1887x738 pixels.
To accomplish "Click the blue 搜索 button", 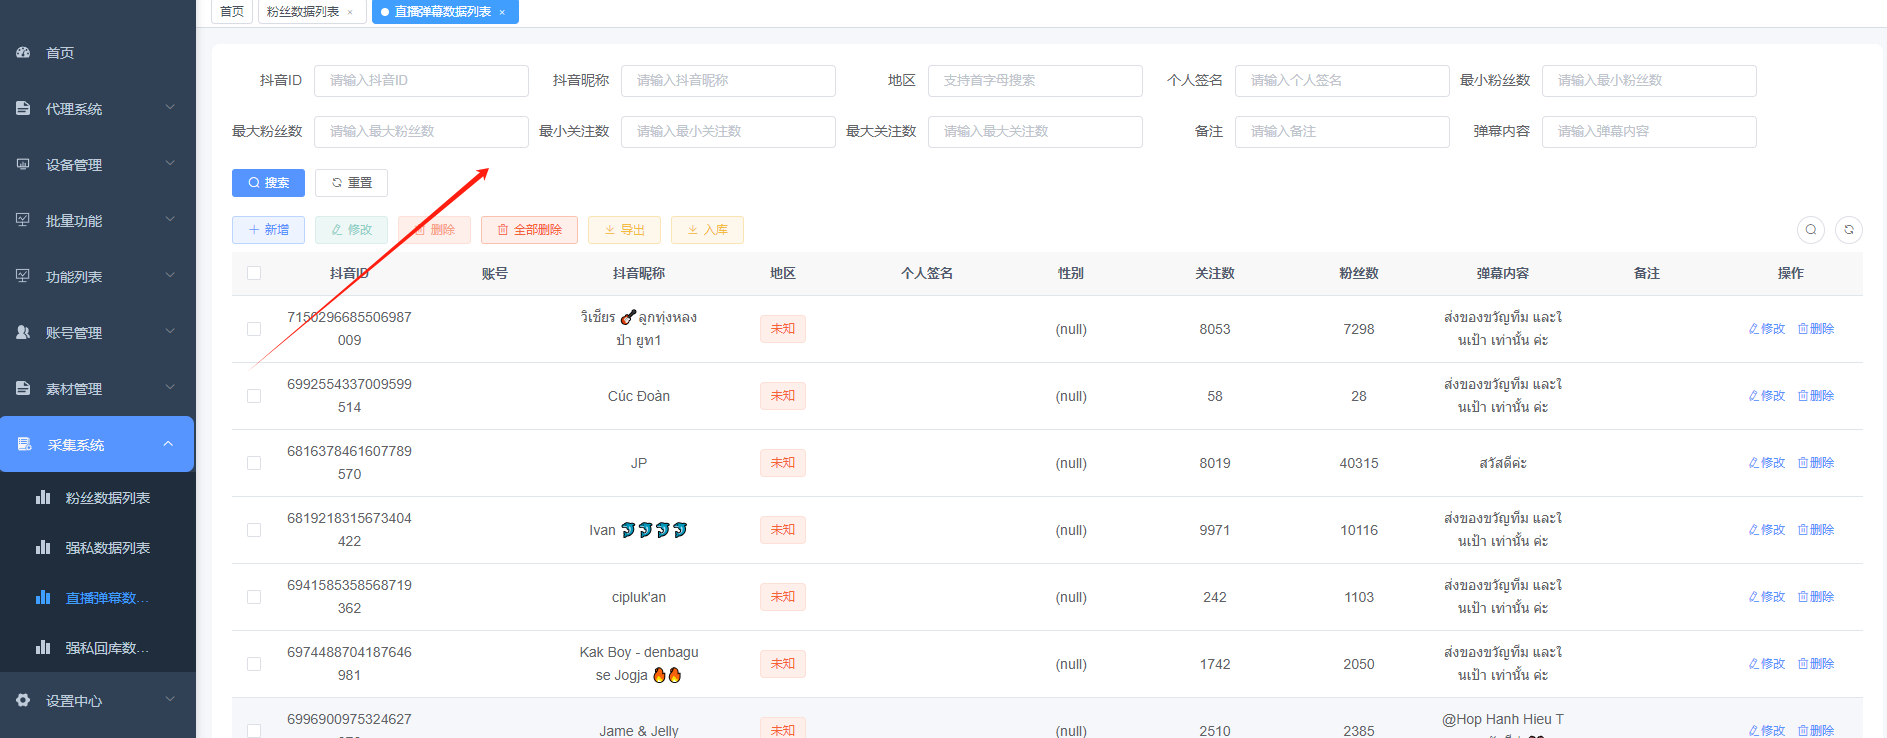I will [x=268, y=183].
